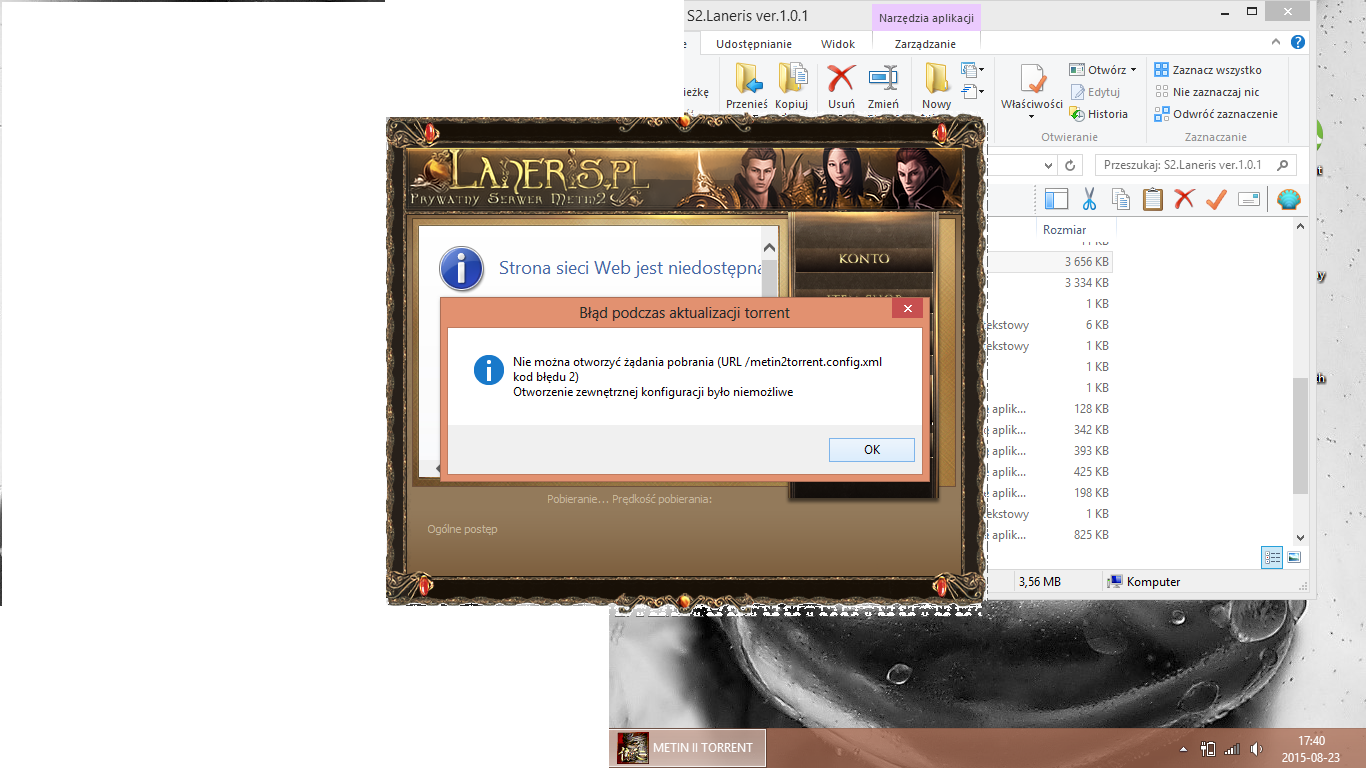The width and height of the screenshot is (1366, 768).
Task: Click the shell icon in the toolbar
Action: (1288, 199)
